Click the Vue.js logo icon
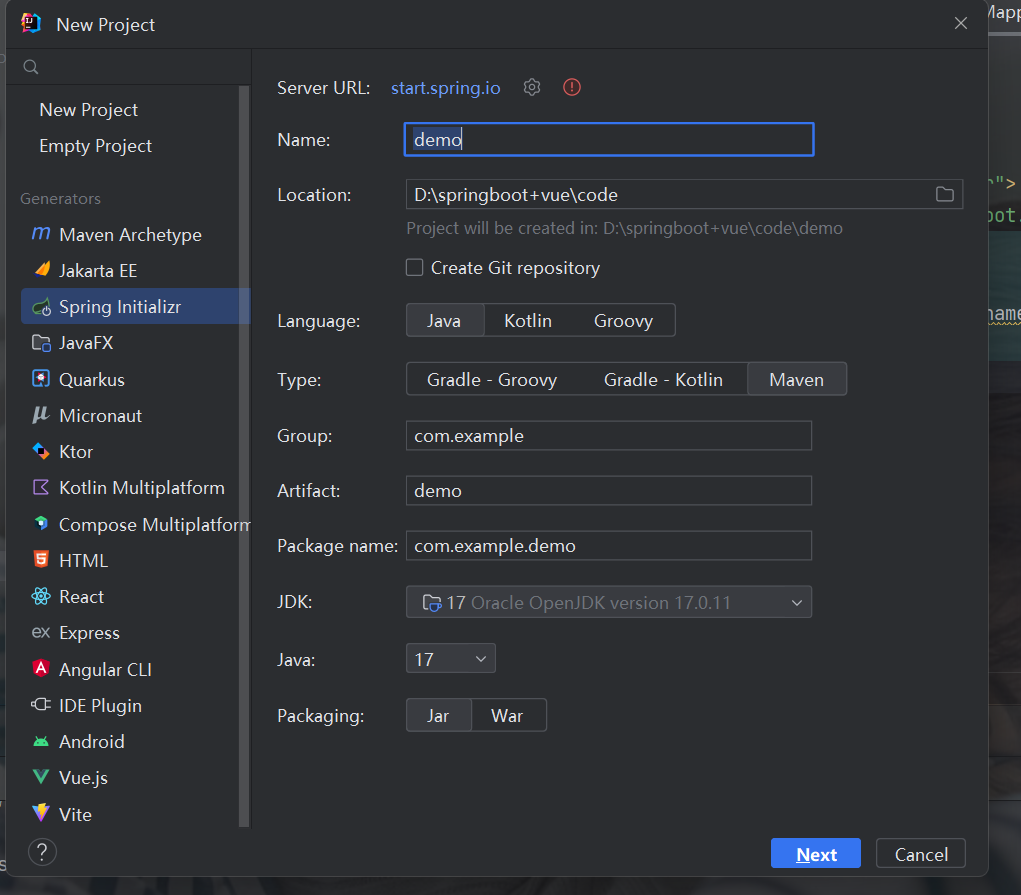The image size is (1021, 895). click(41, 776)
